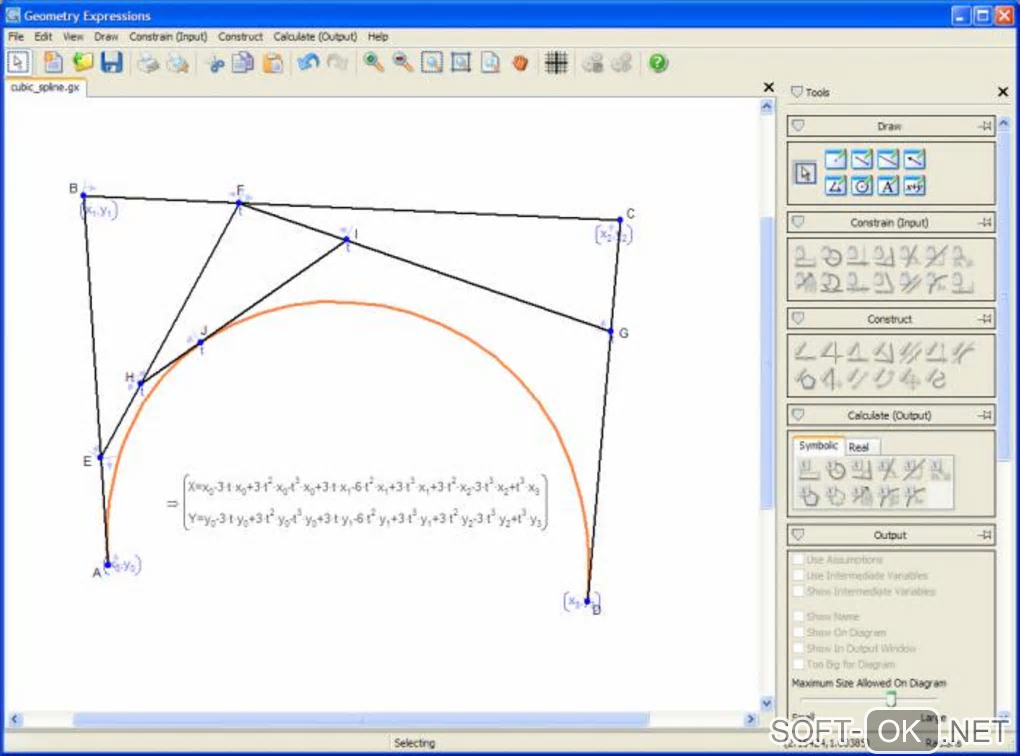1020x756 pixels.
Task: Collapse the Draw panel header arrow
Action: (x=798, y=126)
